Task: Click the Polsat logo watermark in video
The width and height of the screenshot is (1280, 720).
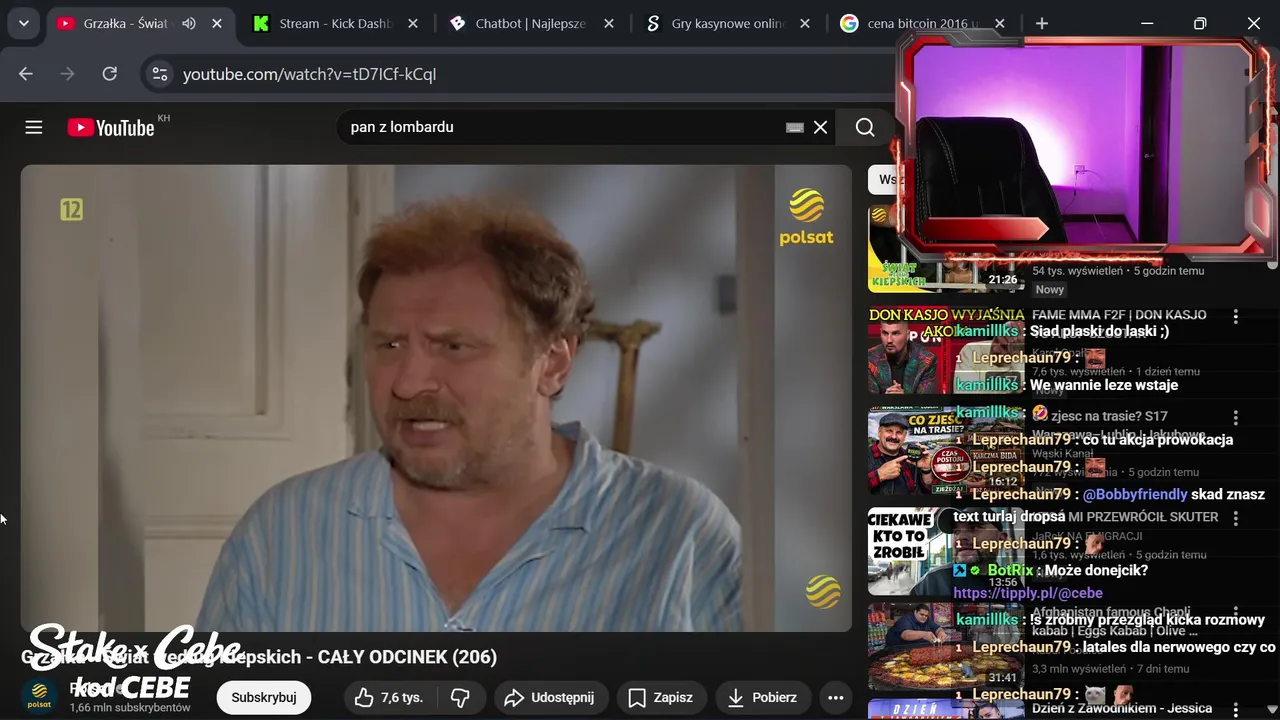Action: pos(807,217)
